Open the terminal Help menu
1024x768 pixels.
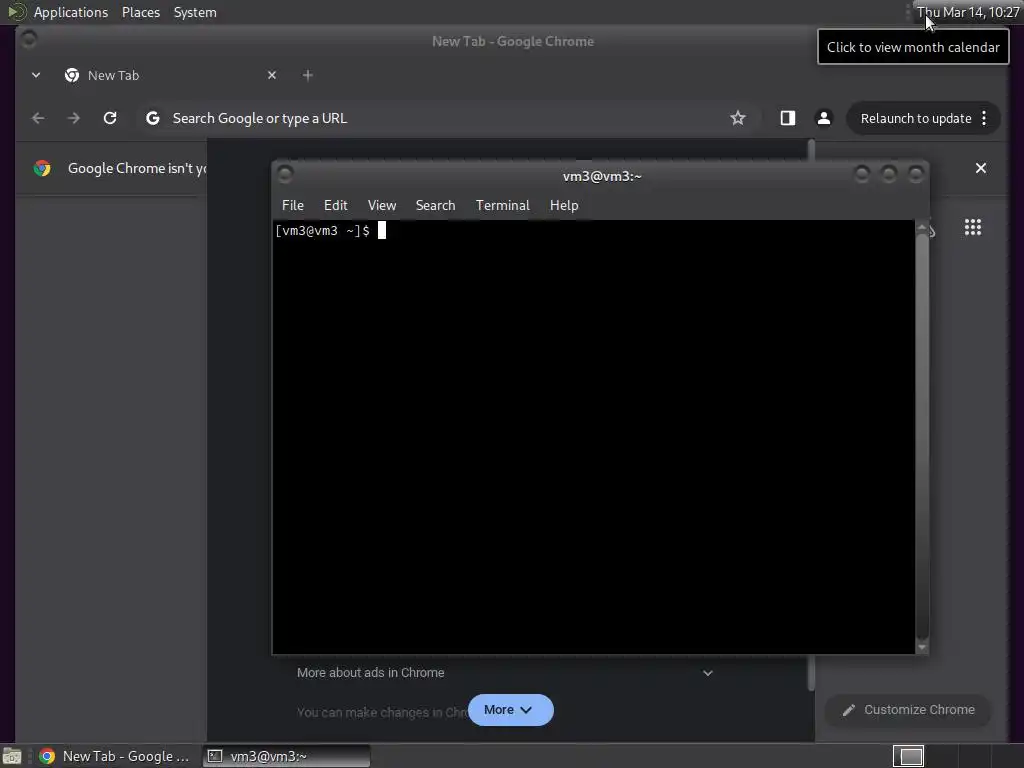564,205
